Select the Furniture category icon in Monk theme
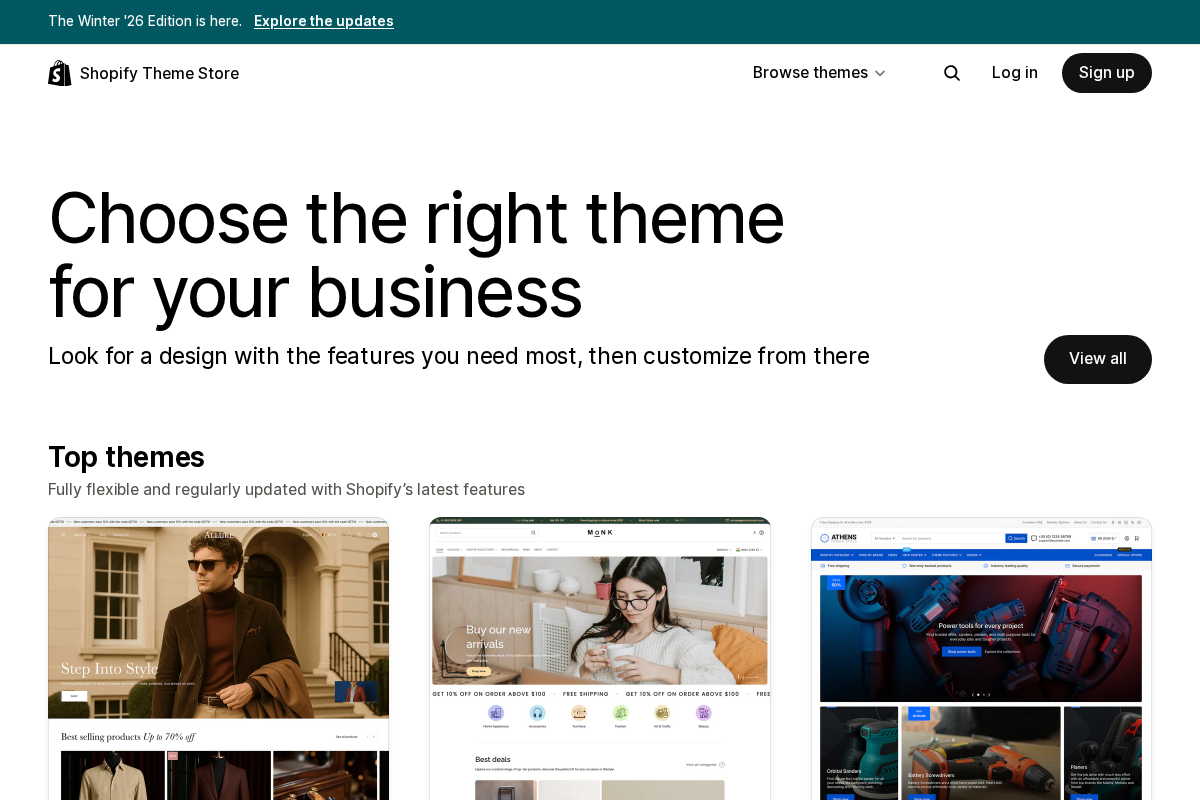Image resolution: width=1200 pixels, height=800 pixels. pyautogui.click(x=578, y=712)
